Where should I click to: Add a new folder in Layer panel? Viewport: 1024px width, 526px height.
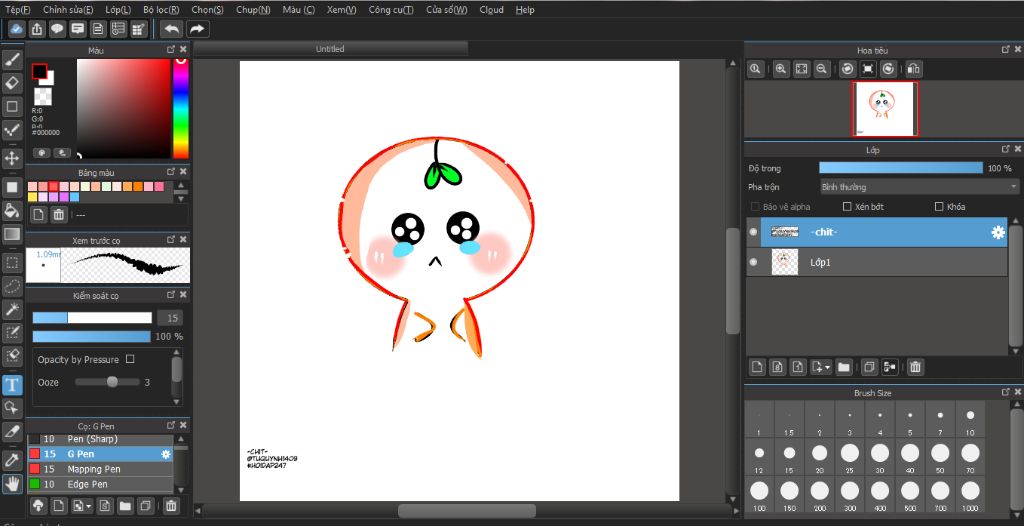tap(844, 367)
